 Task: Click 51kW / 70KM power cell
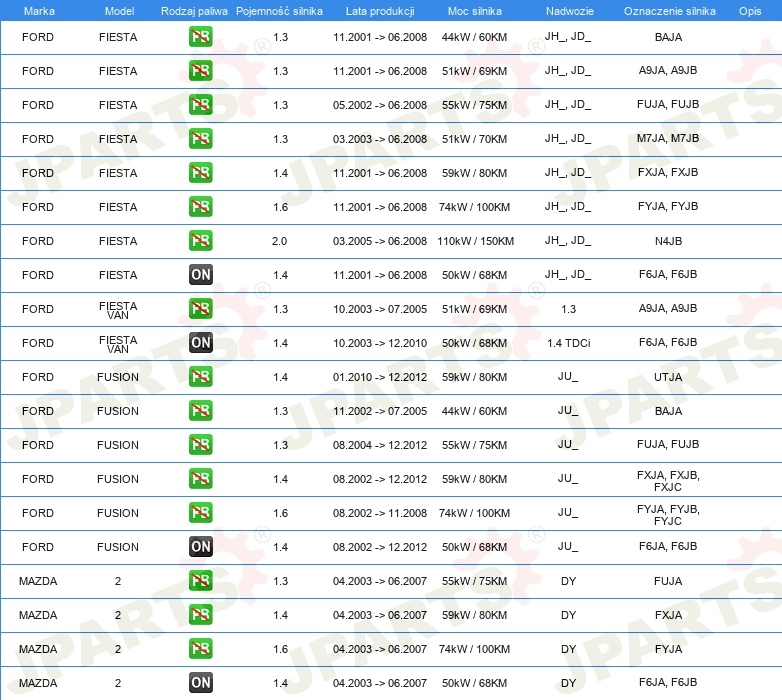474,139
